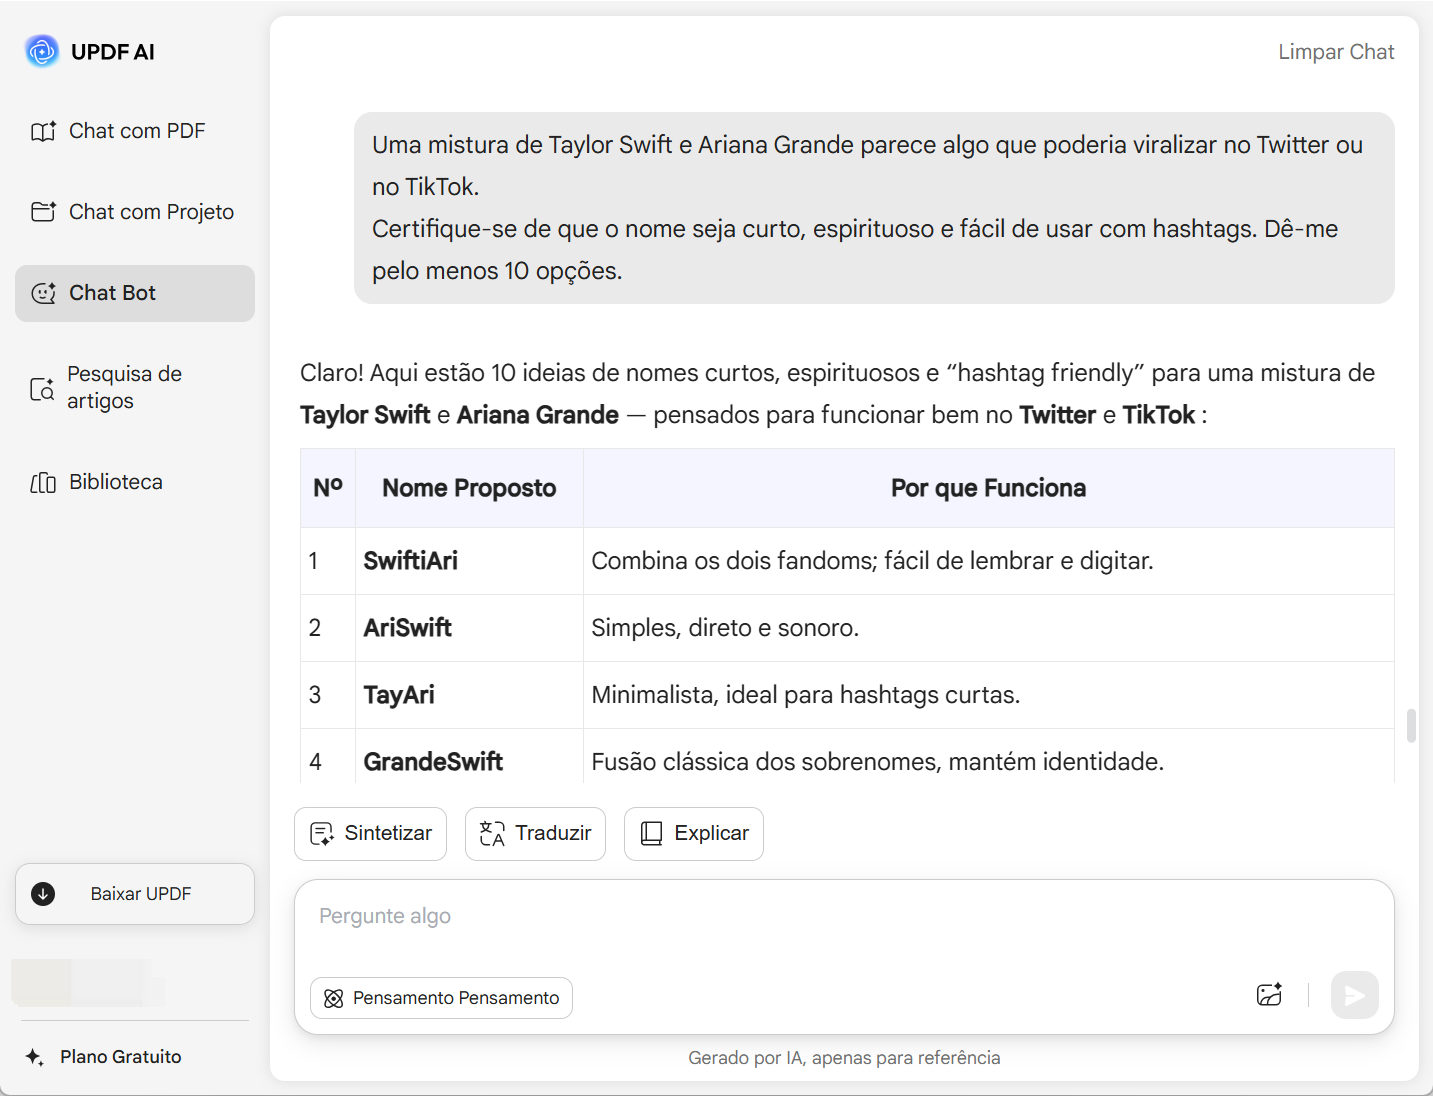Select the AriSwift name cell

469,628
